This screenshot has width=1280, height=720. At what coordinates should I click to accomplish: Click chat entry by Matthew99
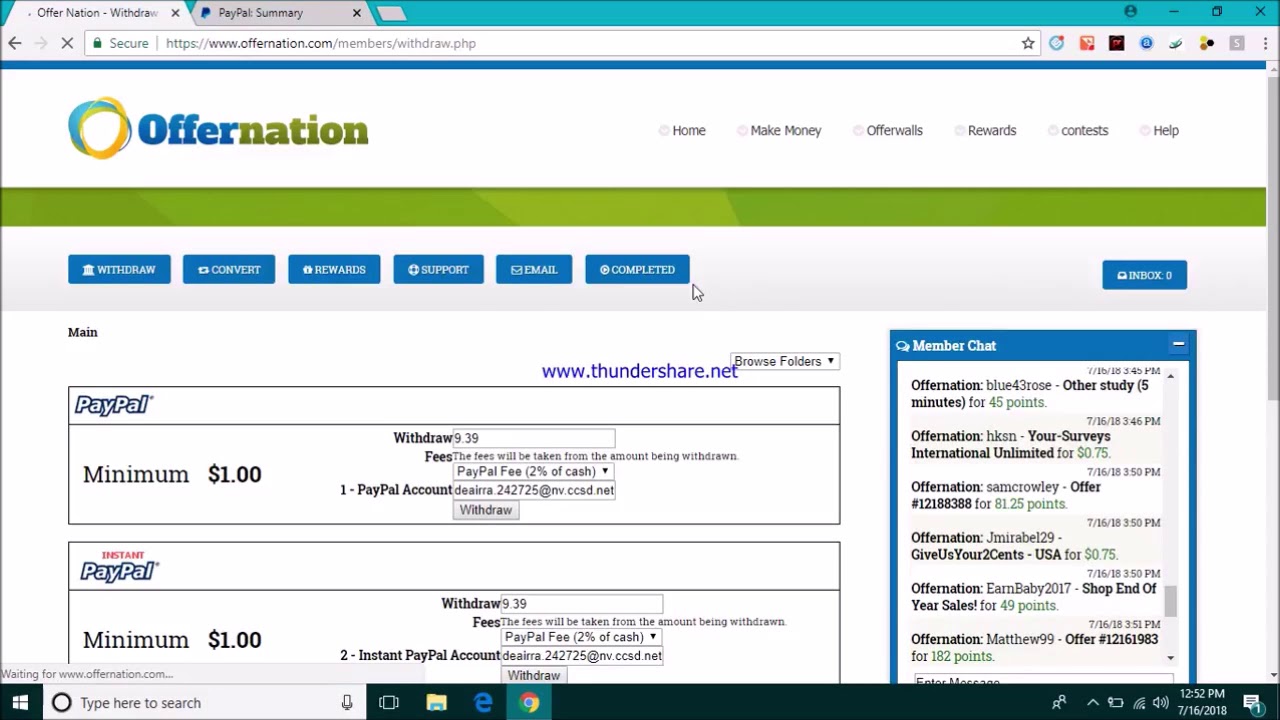(1034, 648)
